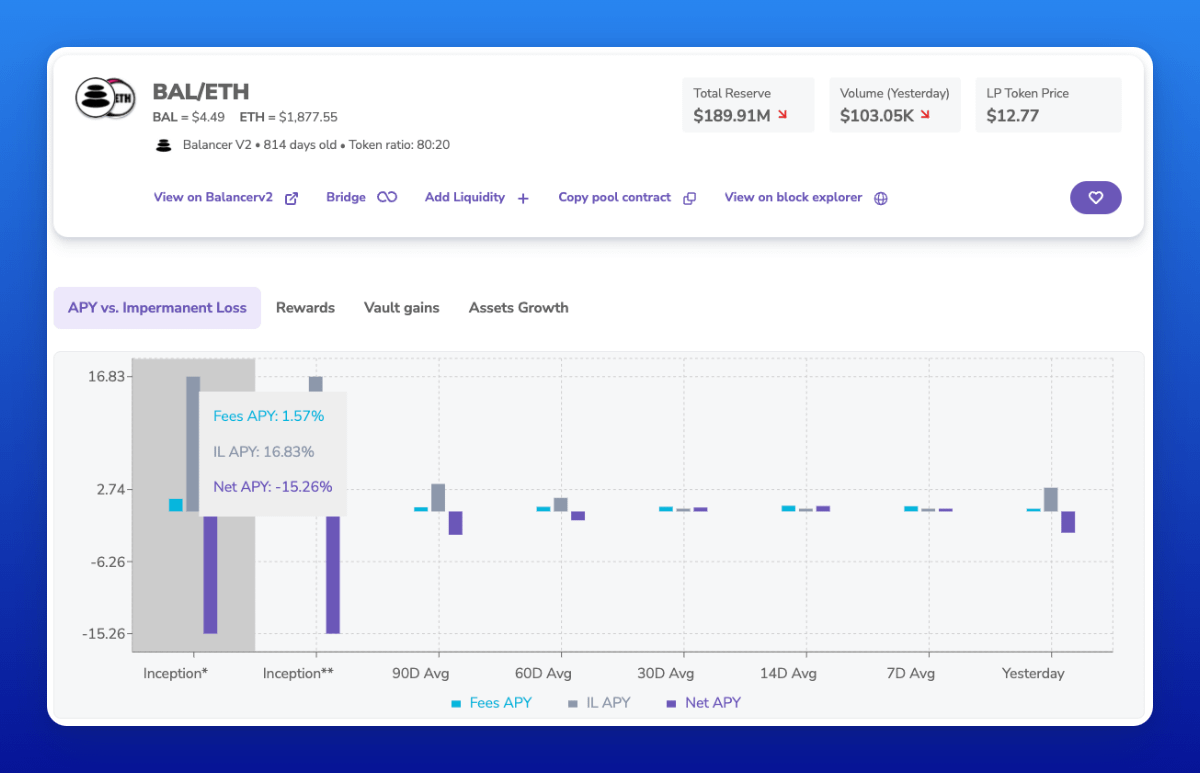Screen dimensions: 1200x773
Task: Click the small Balancer V2 protocol logo
Action: 164,145
